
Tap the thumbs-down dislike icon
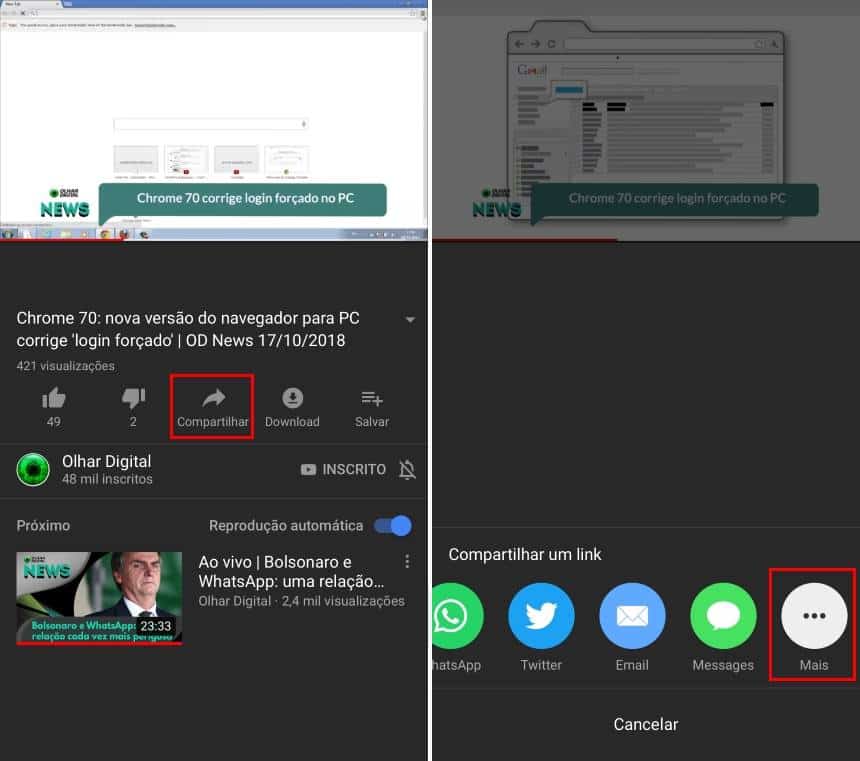[x=133, y=398]
